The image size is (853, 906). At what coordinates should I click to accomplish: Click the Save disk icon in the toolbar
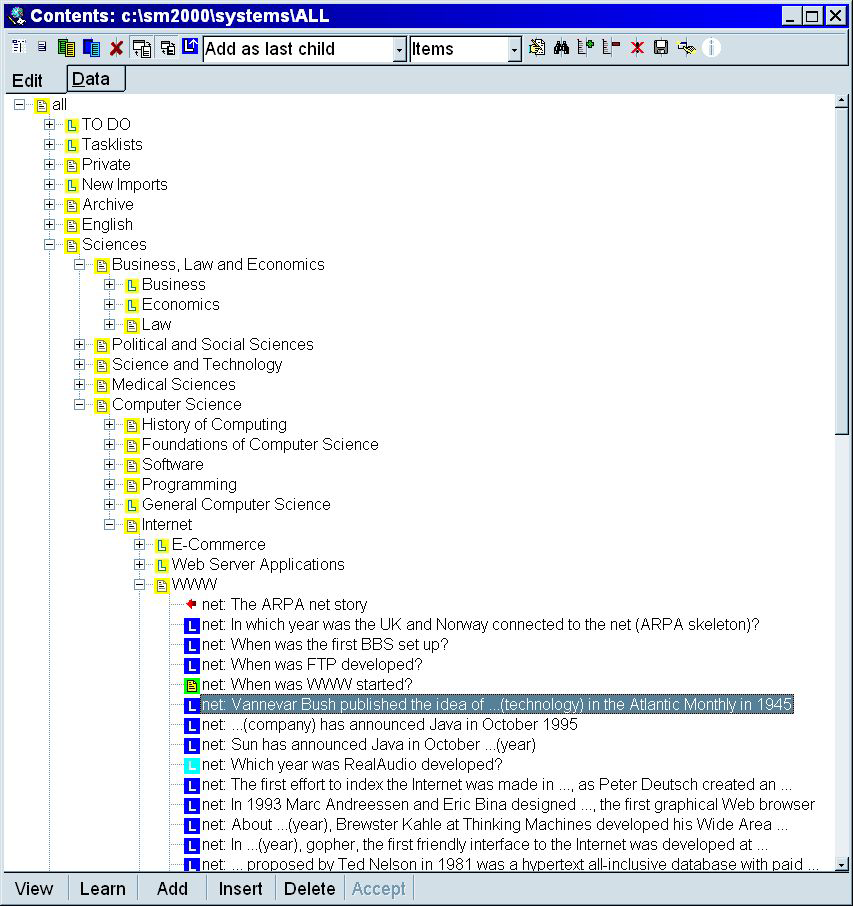pyautogui.click(x=659, y=47)
